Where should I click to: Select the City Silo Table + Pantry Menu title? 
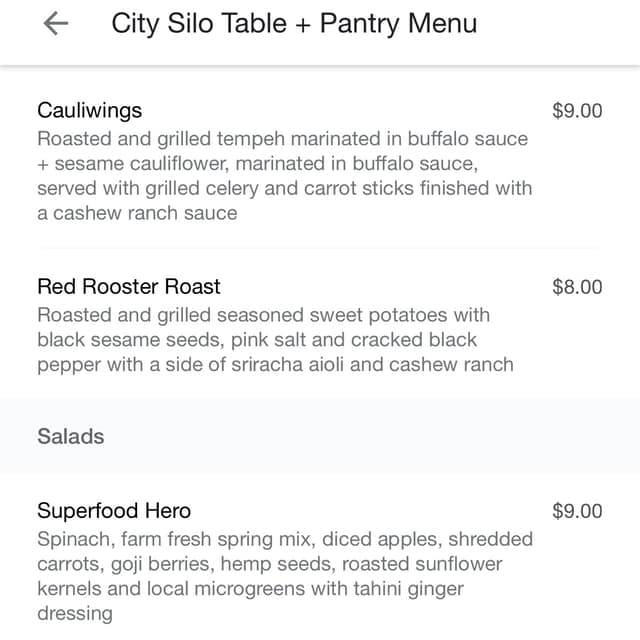tap(294, 24)
